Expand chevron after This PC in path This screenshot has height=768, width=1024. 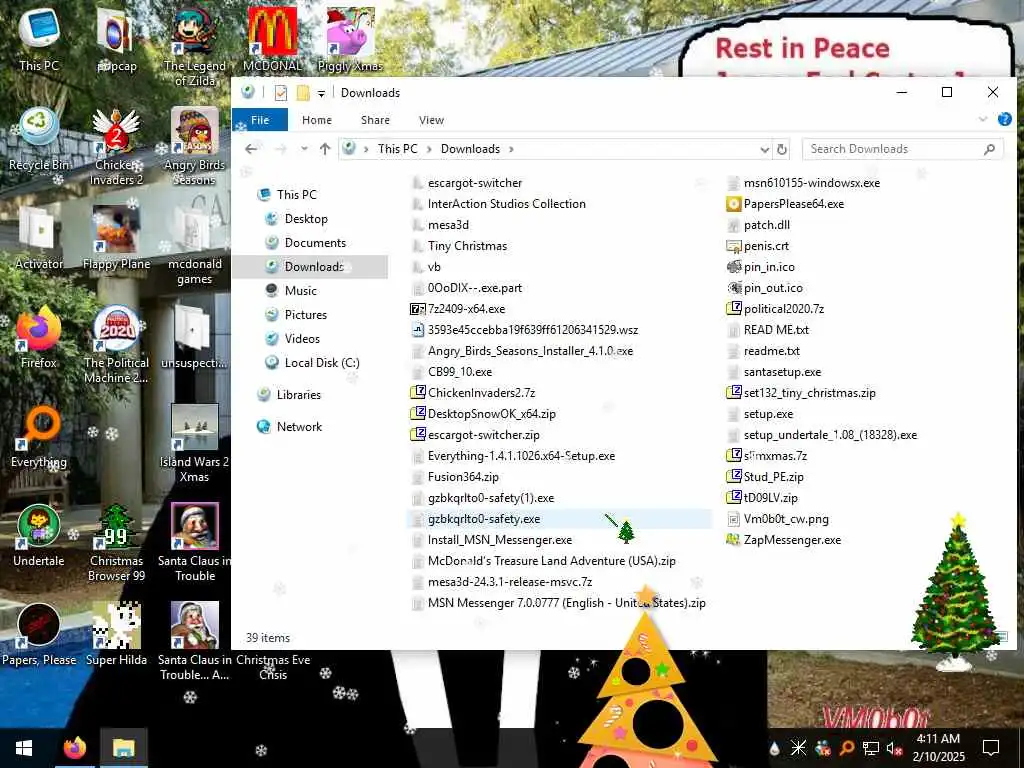429,149
